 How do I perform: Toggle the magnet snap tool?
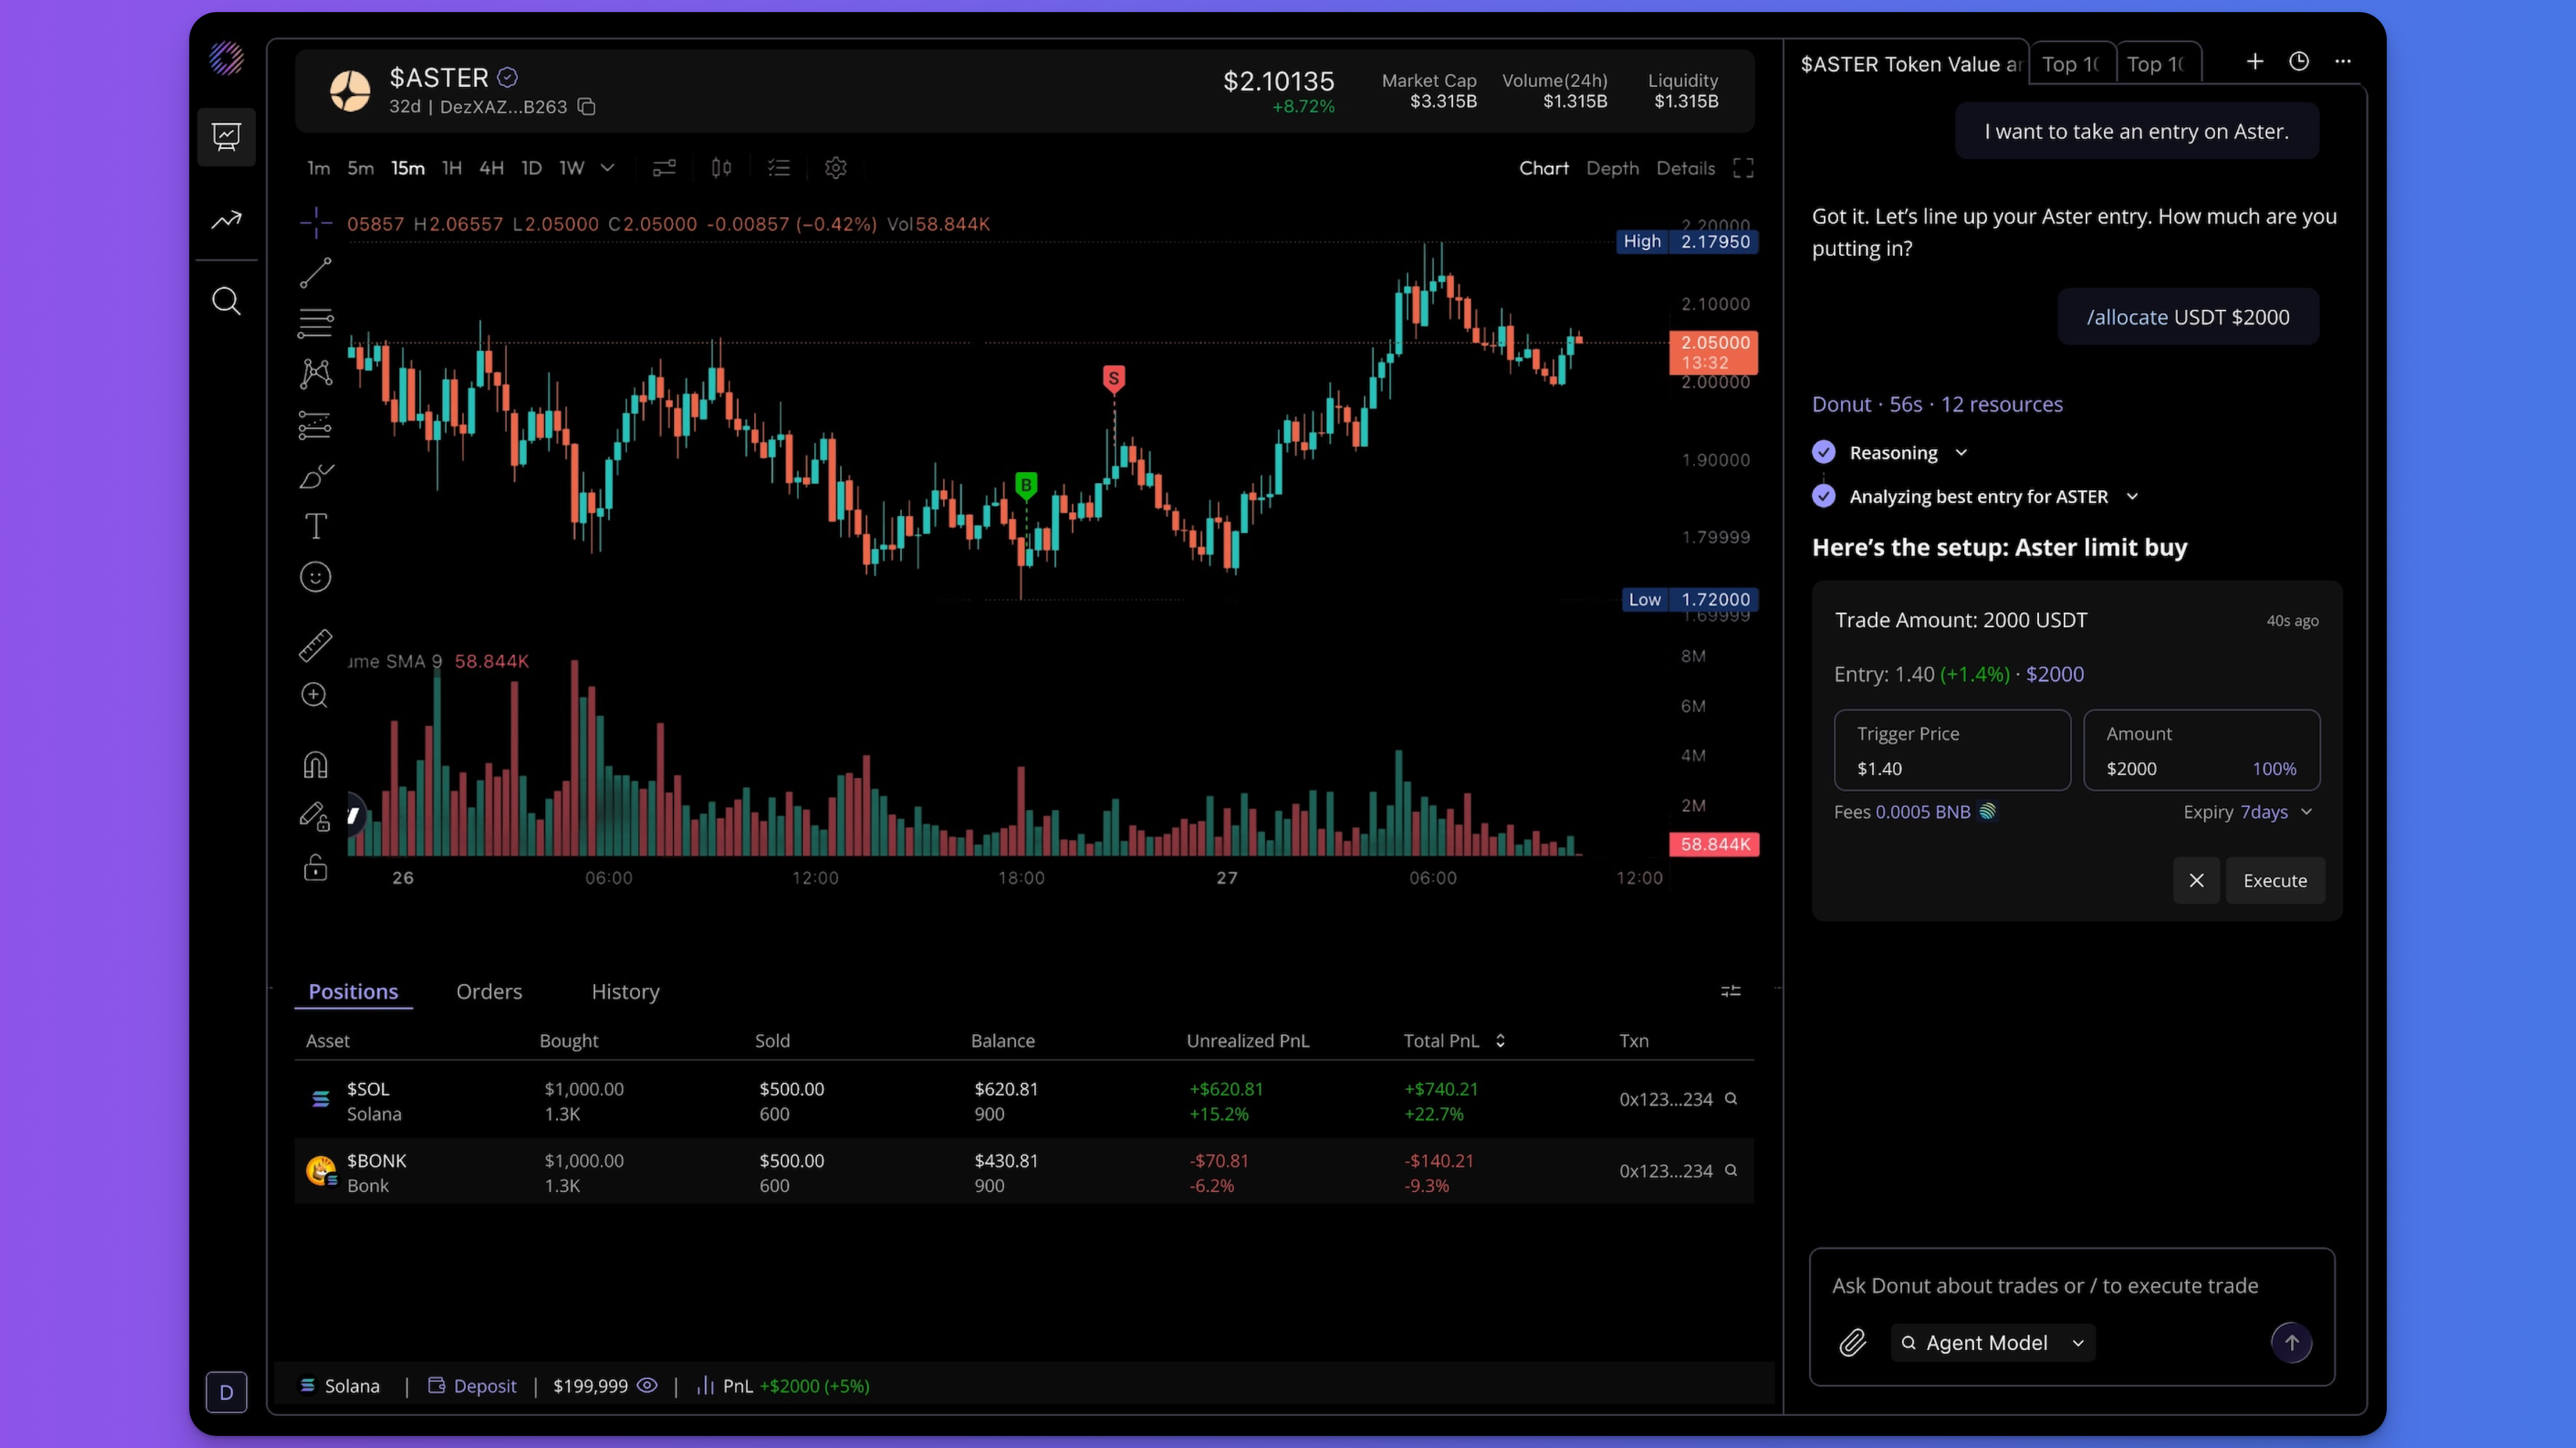click(x=315, y=765)
